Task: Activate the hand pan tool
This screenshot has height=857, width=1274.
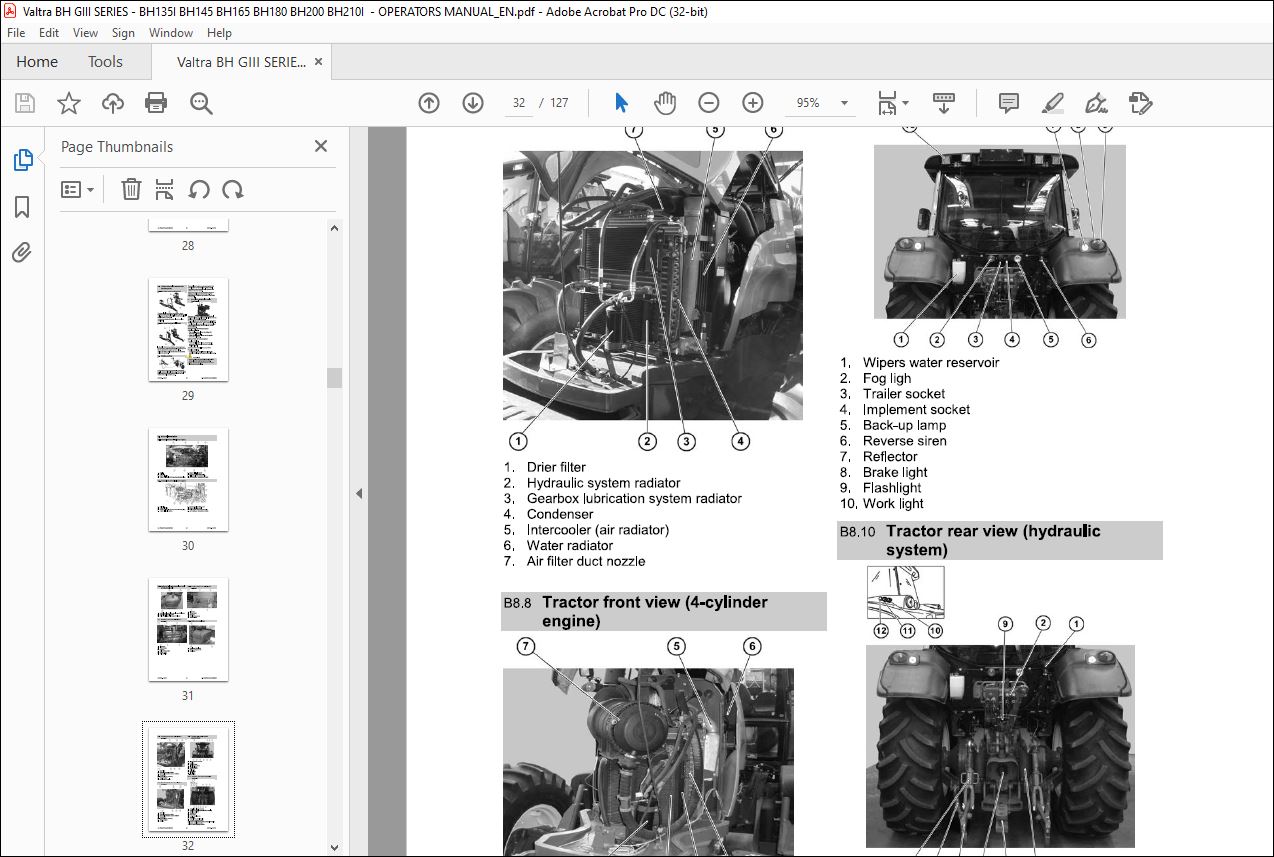Action: pos(665,103)
